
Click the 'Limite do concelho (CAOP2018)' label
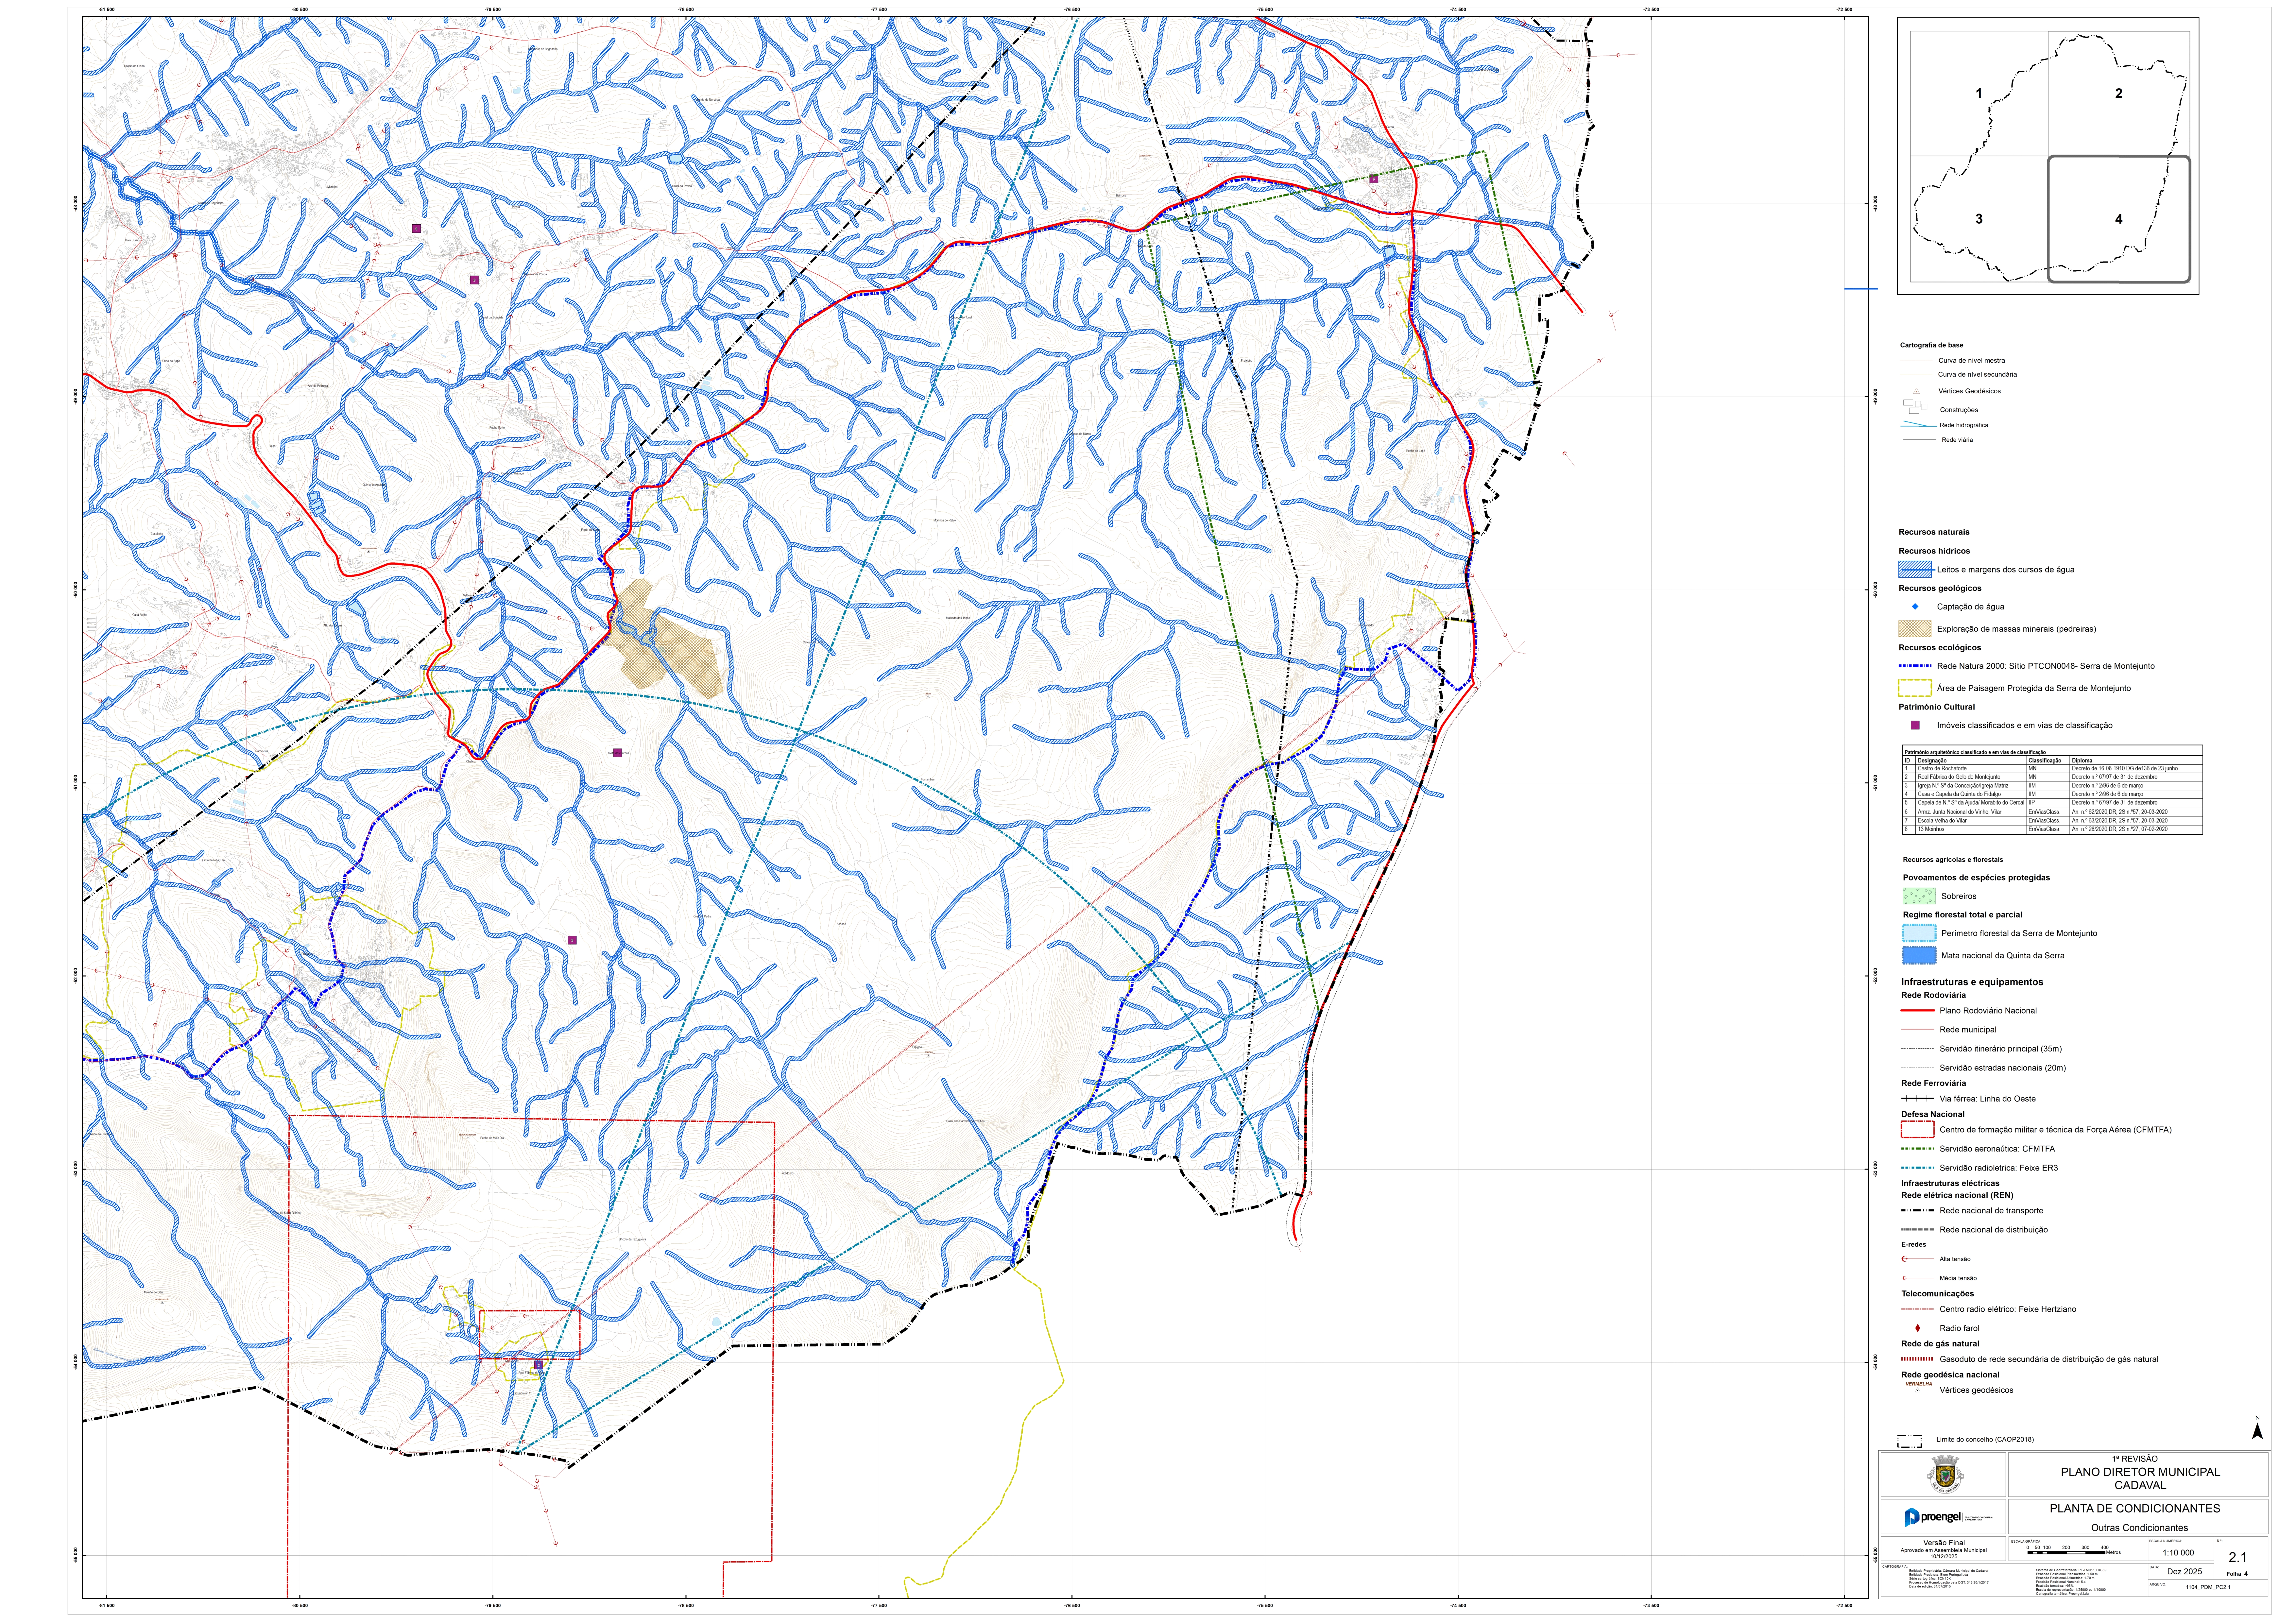click(1985, 1440)
